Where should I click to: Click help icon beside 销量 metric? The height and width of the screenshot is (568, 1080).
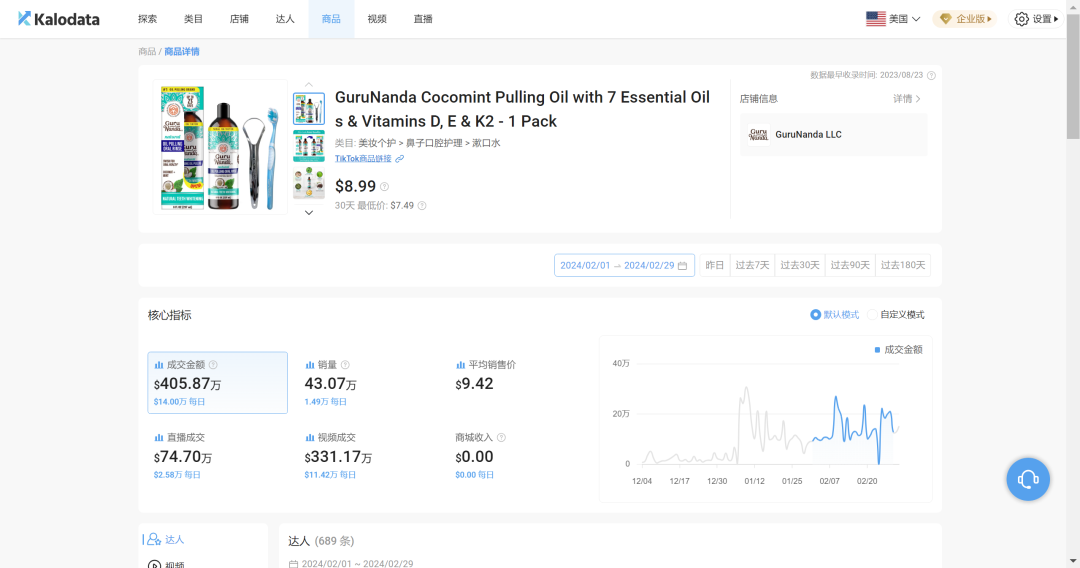coord(345,366)
